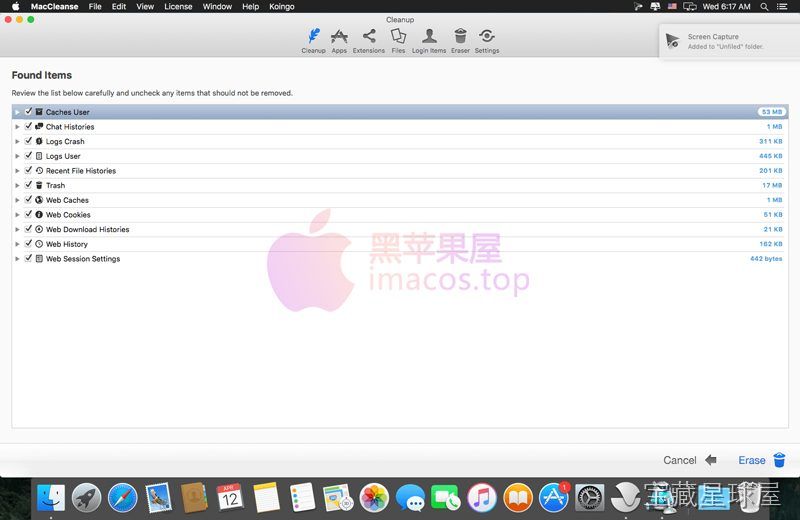The width and height of the screenshot is (800, 520).
Task: Open the Help menu
Action: (251, 7)
